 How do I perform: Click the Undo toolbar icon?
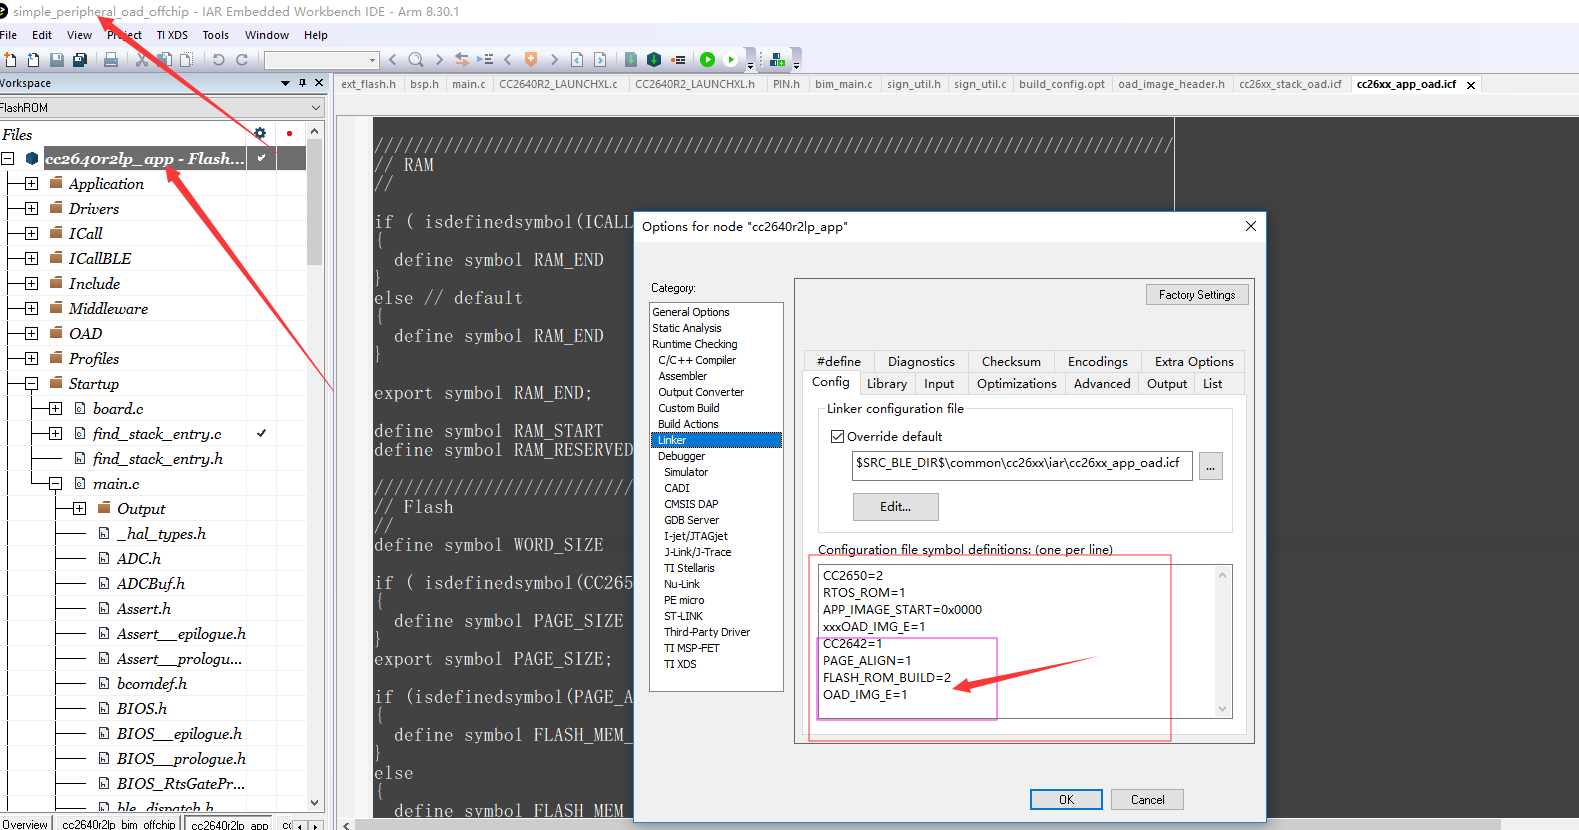(218, 60)
